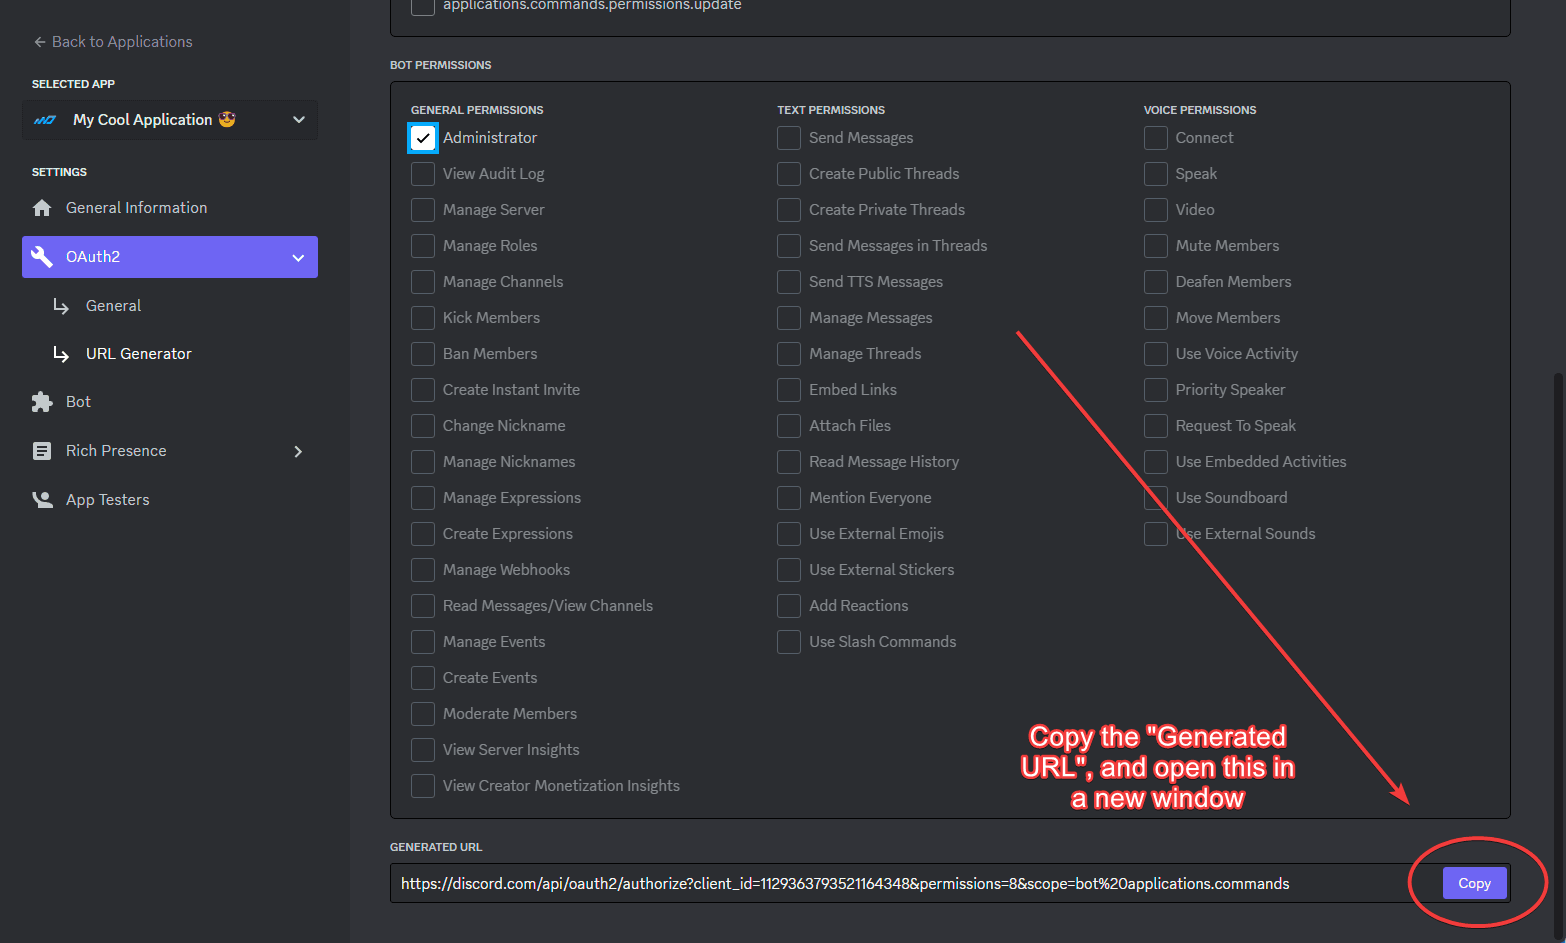Enable the Manage Messages checkbox
The width and height of the screenshot is (1566, 943).
pyautogui.click(x=789, y=318)
